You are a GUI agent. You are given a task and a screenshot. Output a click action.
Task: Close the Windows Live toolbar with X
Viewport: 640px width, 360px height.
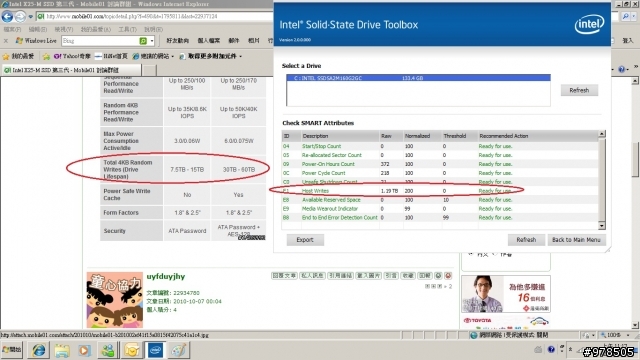point(6,40)
